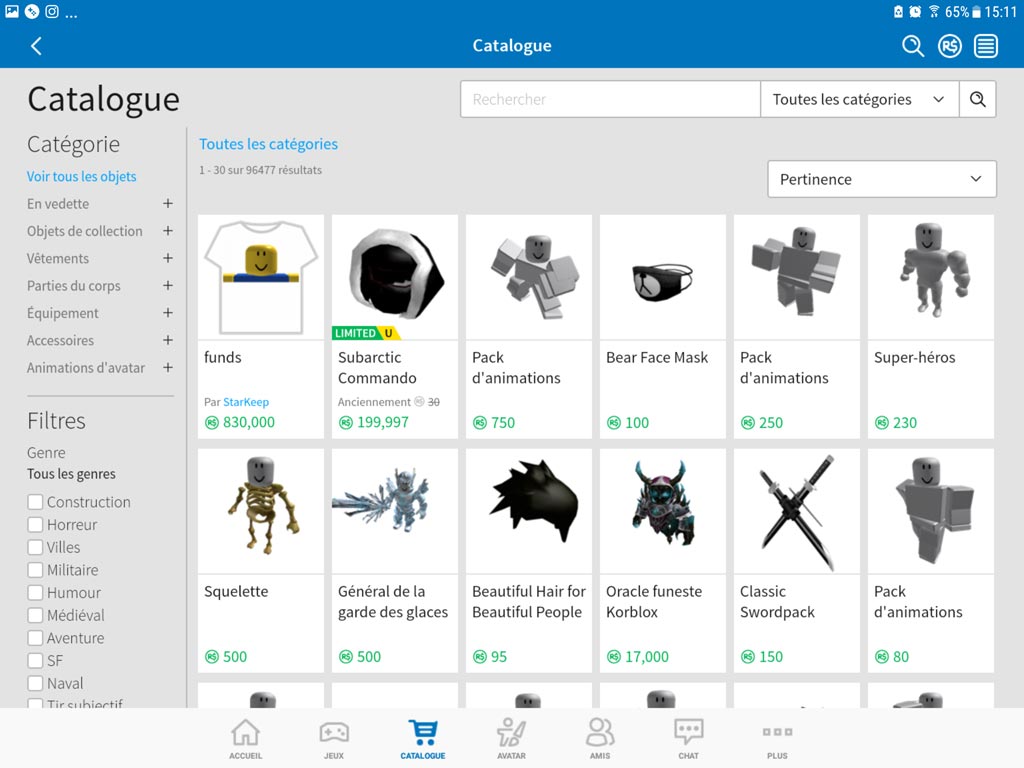
Task: Tap the alarm icon in status bar
Action: point(916,11)
